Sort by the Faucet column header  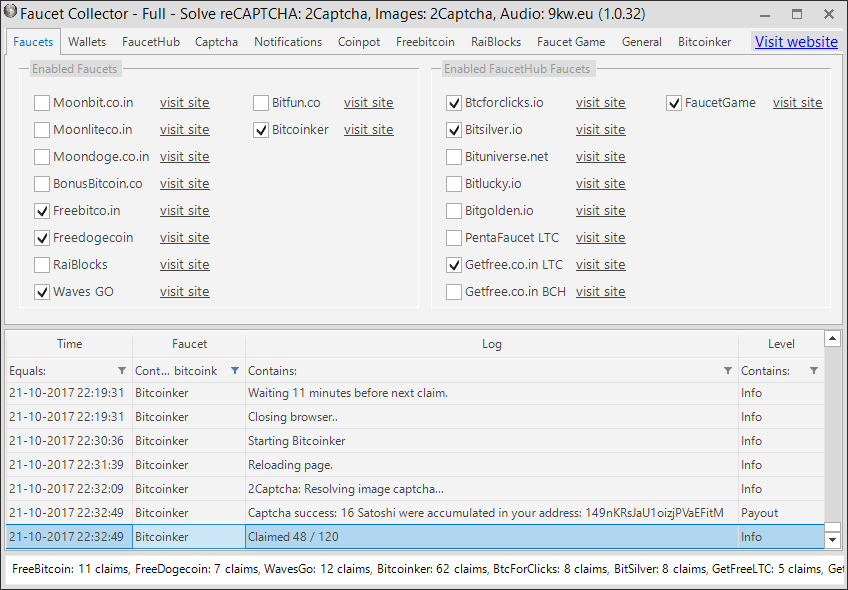pyautogui.click(x=189, y=344)
